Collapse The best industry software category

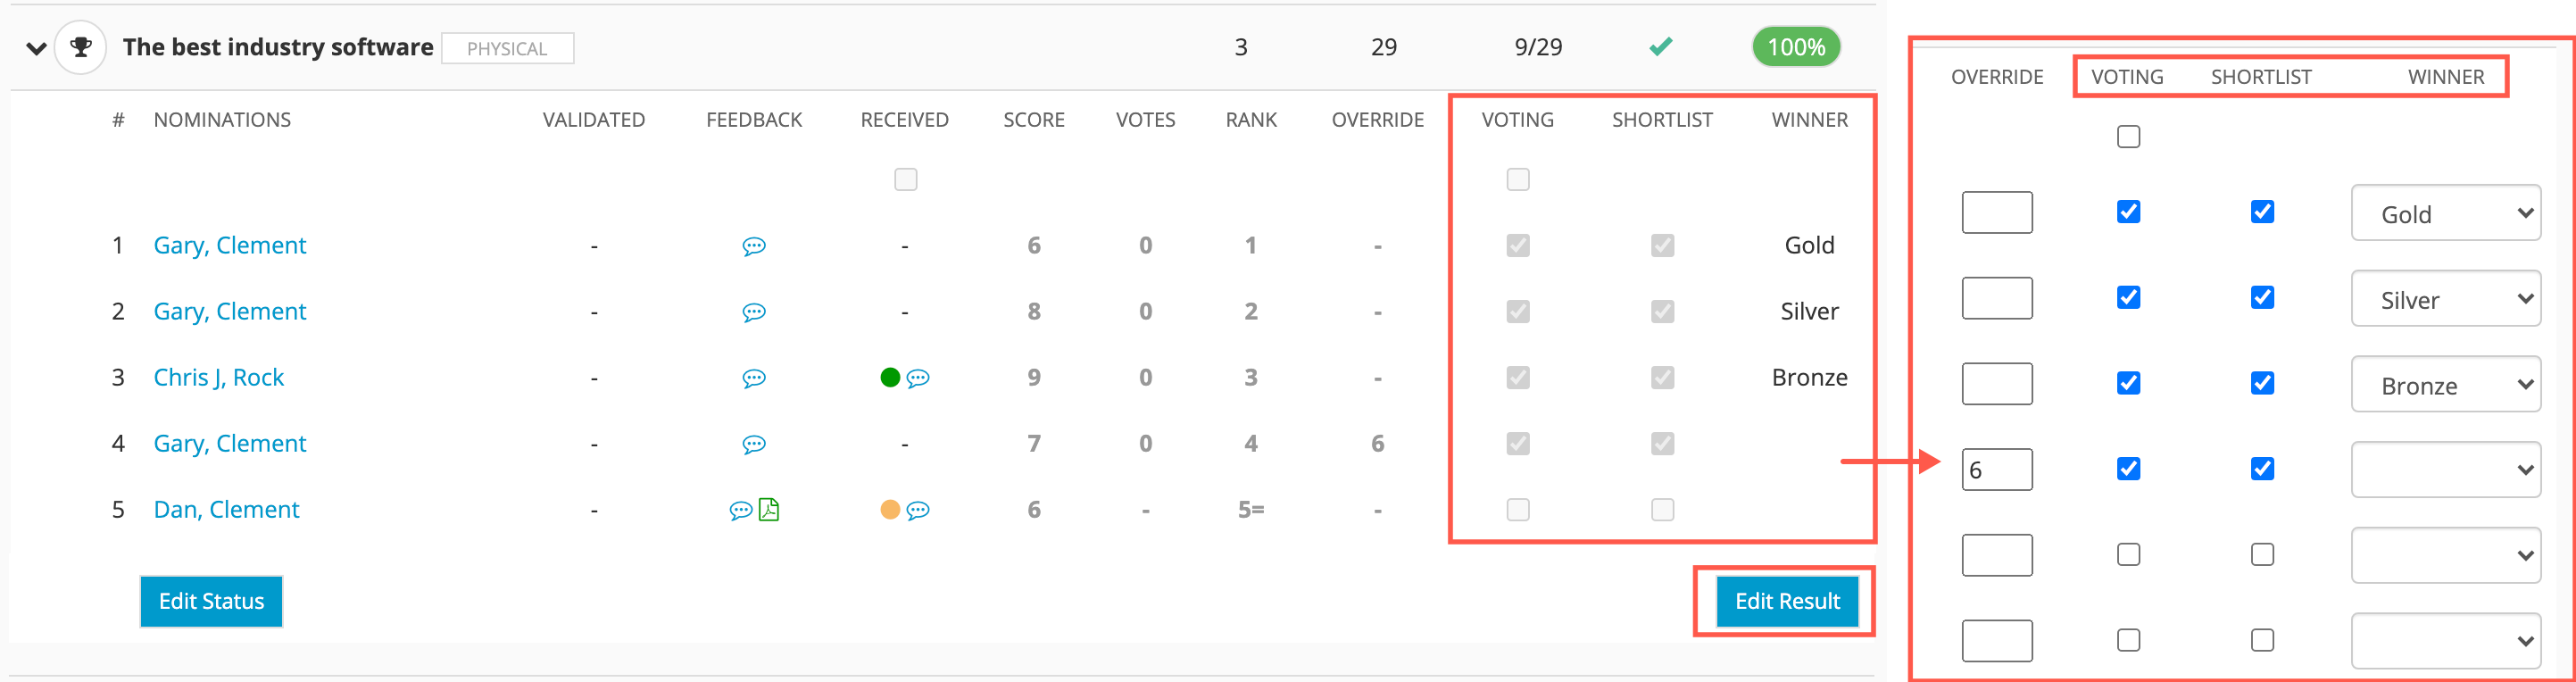pos(36,48)
